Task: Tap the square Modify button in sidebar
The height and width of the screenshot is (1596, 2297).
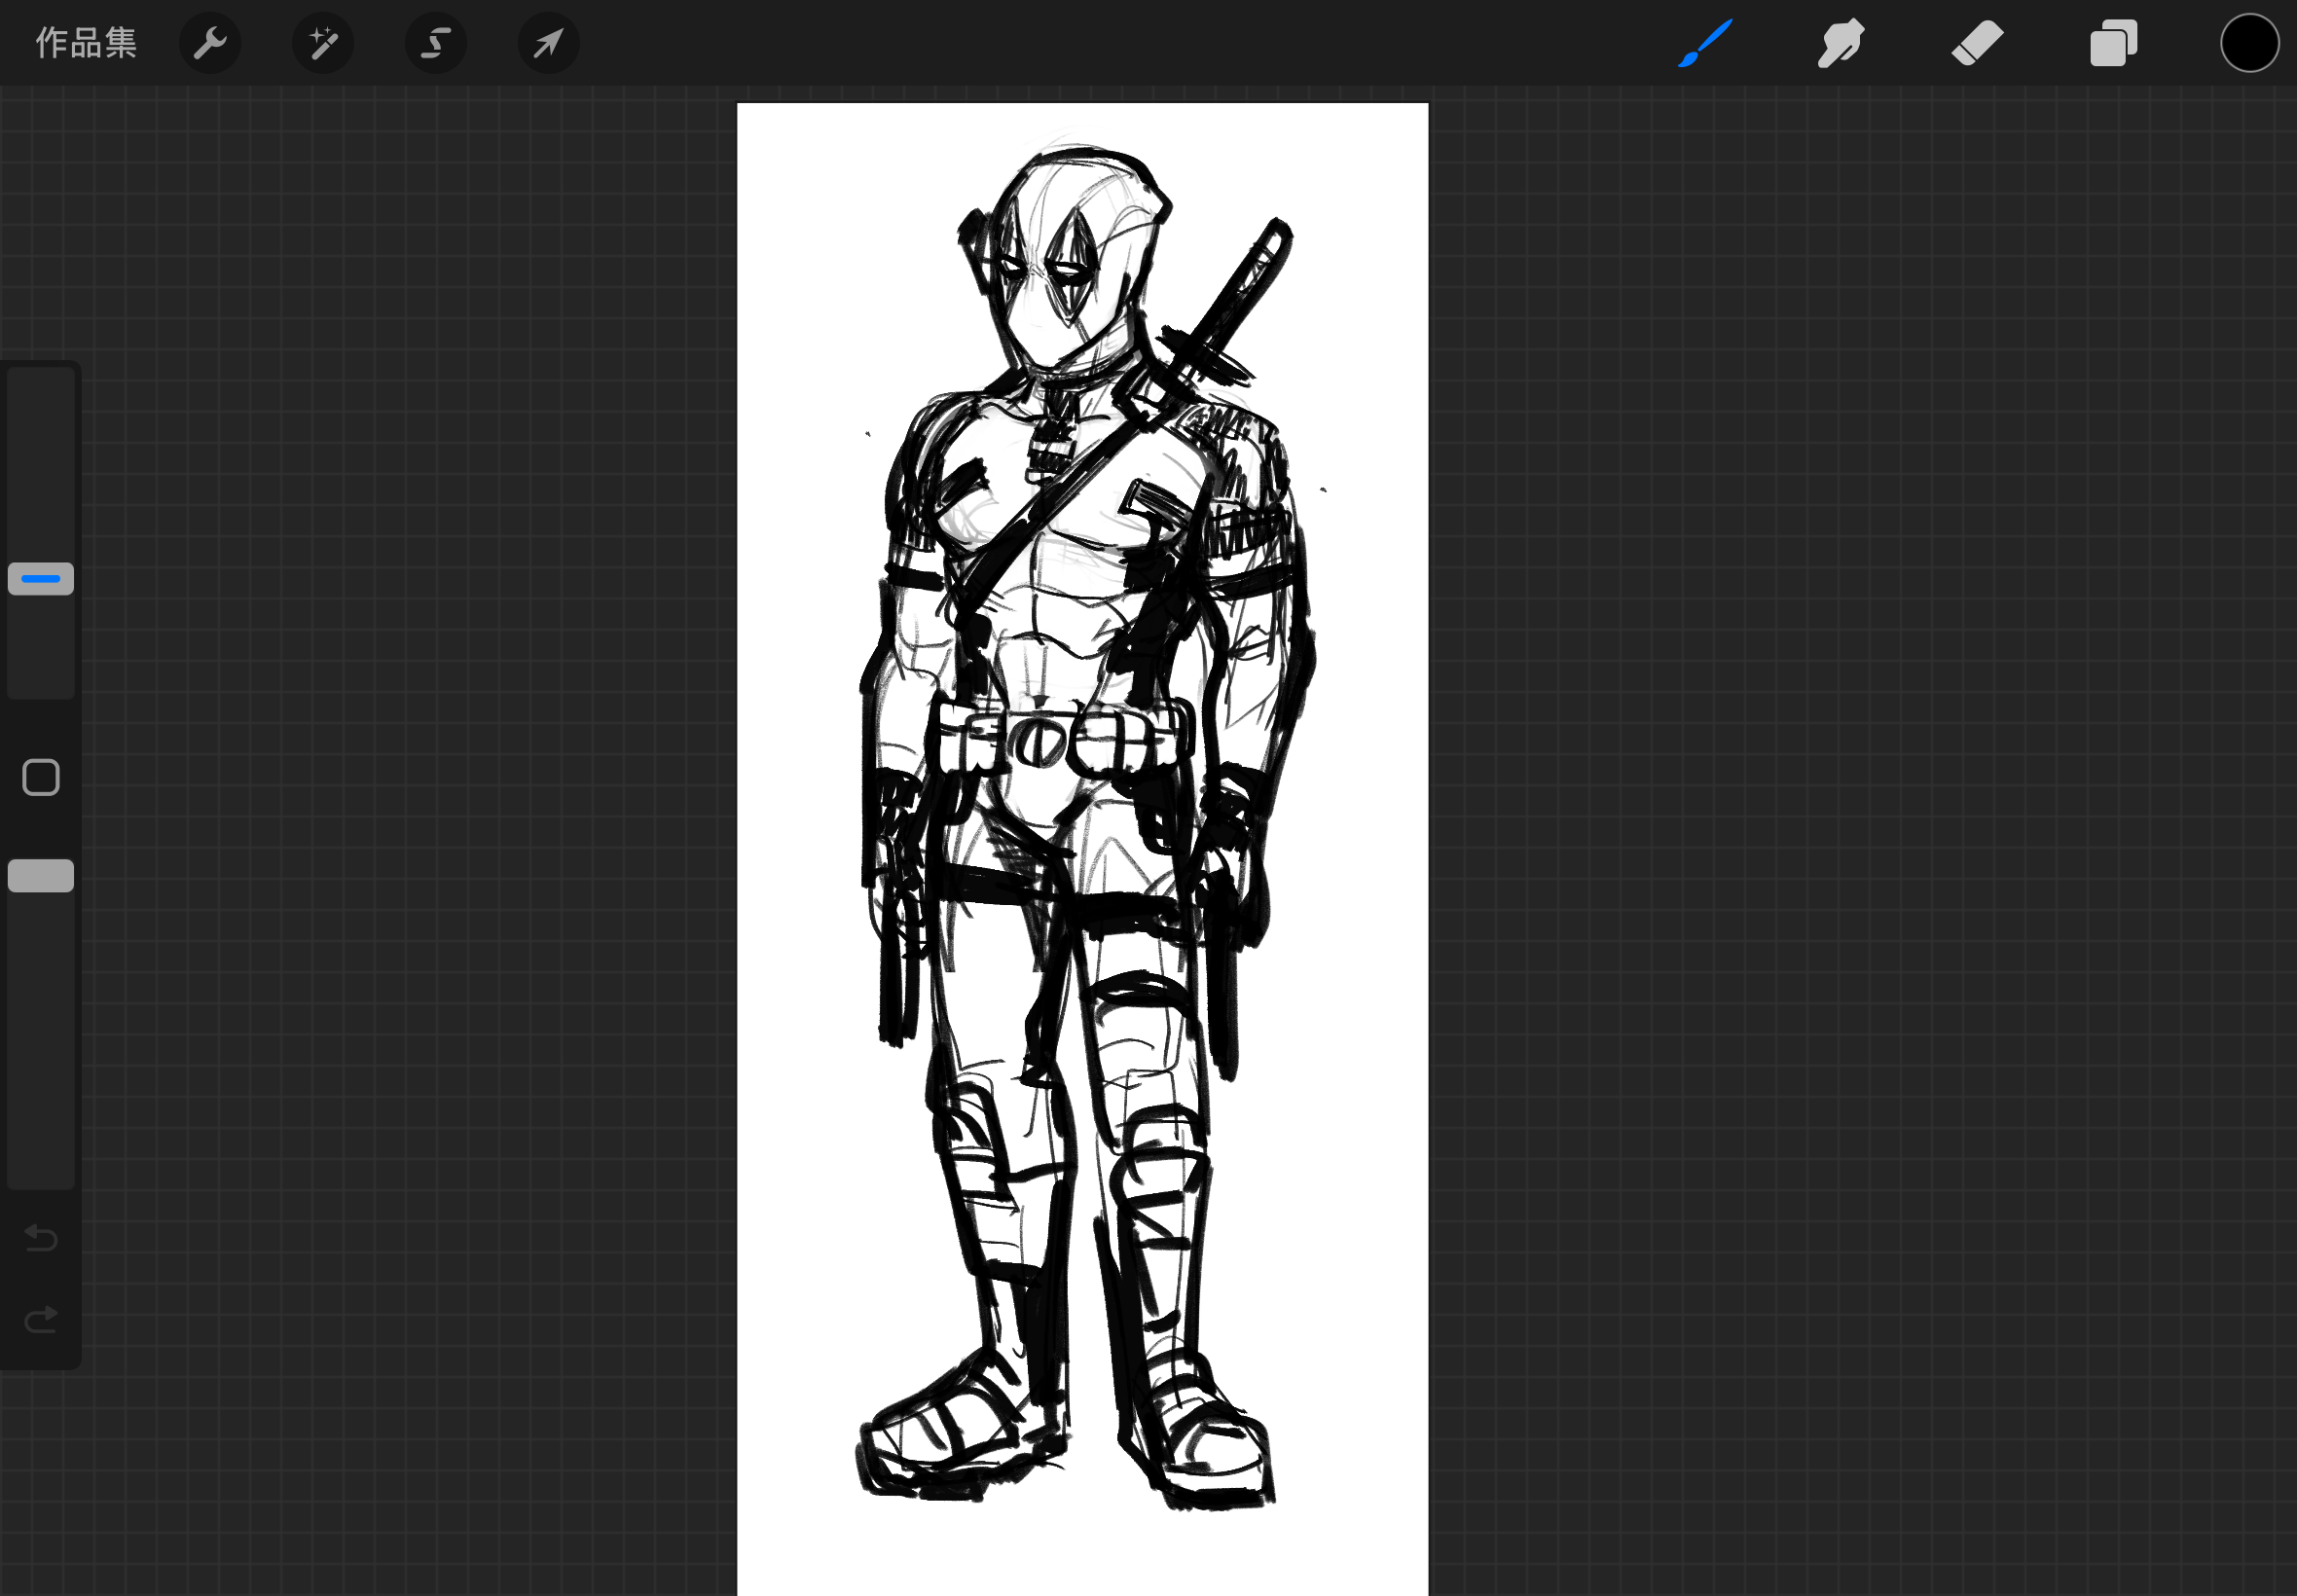Action: pyautogui.click(x=41, y=777)
